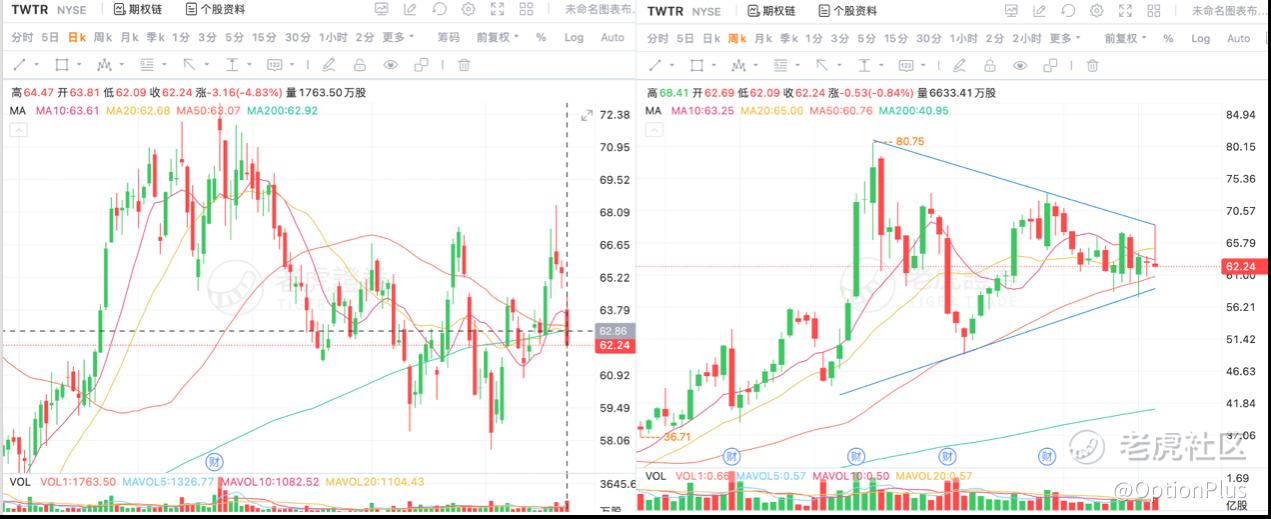The width and height of the screenshot is (1271, 519).
Task: Delete drawings with trash icon in right chart
Action: click(1092, 65)
